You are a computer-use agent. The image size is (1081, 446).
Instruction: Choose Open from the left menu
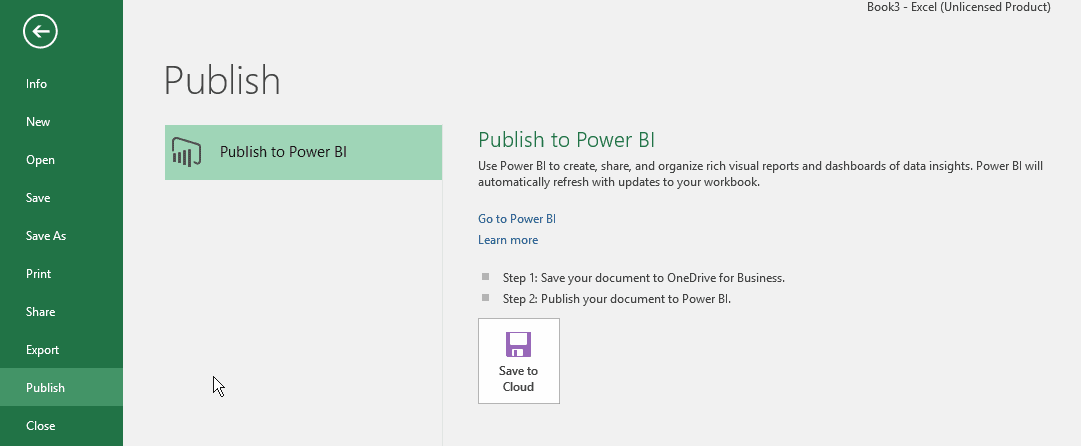(x=40, y=160)
